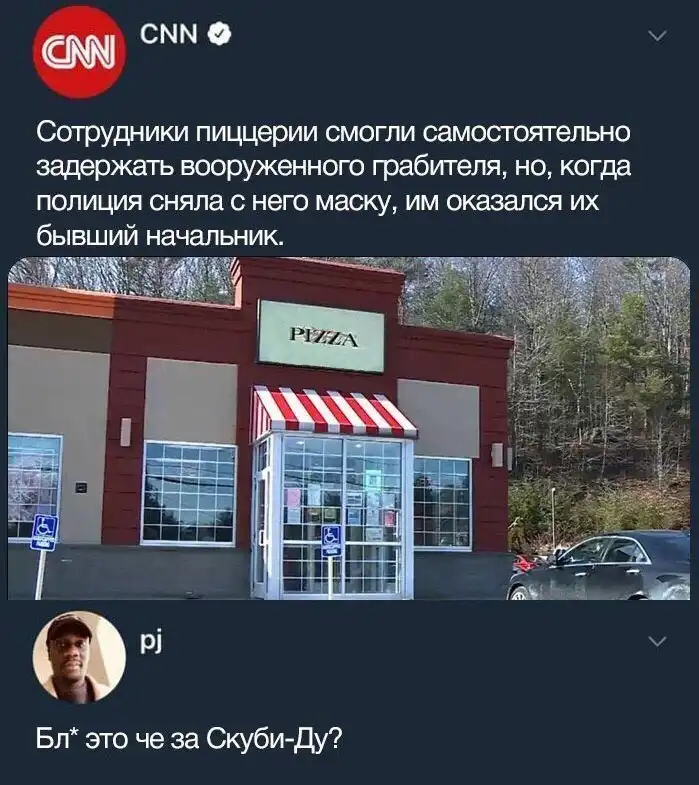Click the CNN tweet text about пиццерии

(x=333, y=184)
